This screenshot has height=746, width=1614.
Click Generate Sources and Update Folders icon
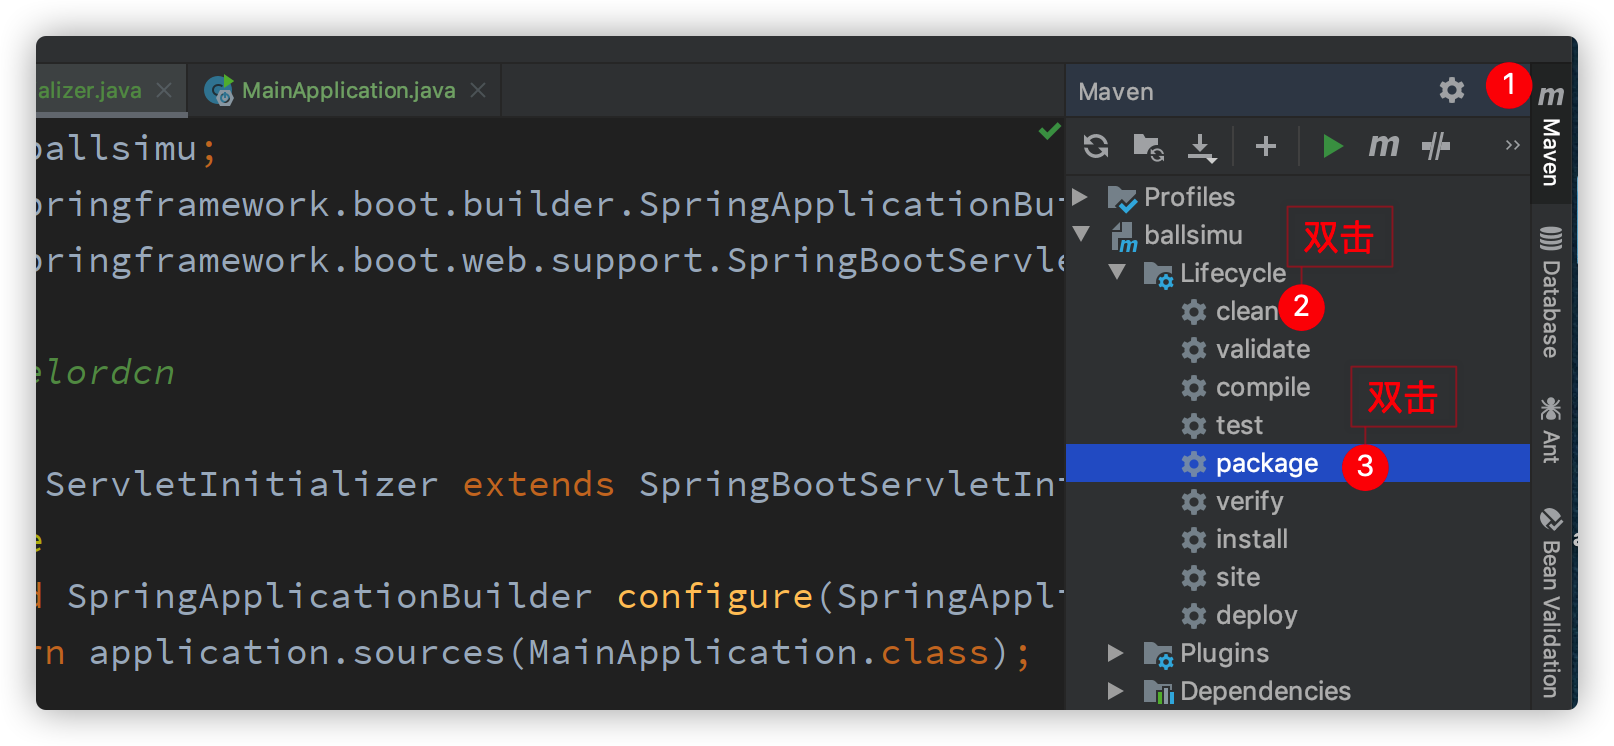click(x=1148, y=147)
